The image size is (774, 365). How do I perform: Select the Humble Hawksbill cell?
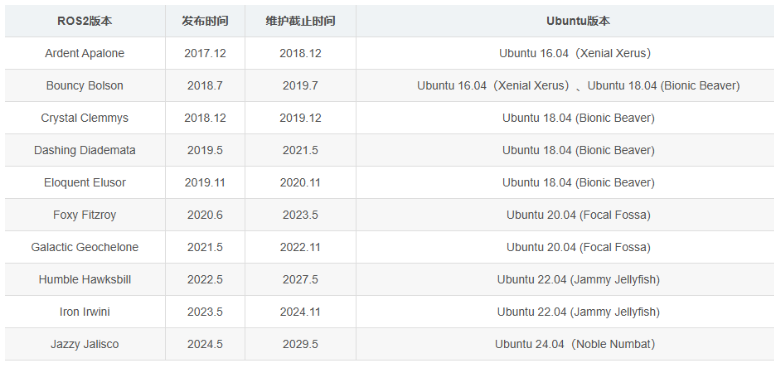[85, 280]
